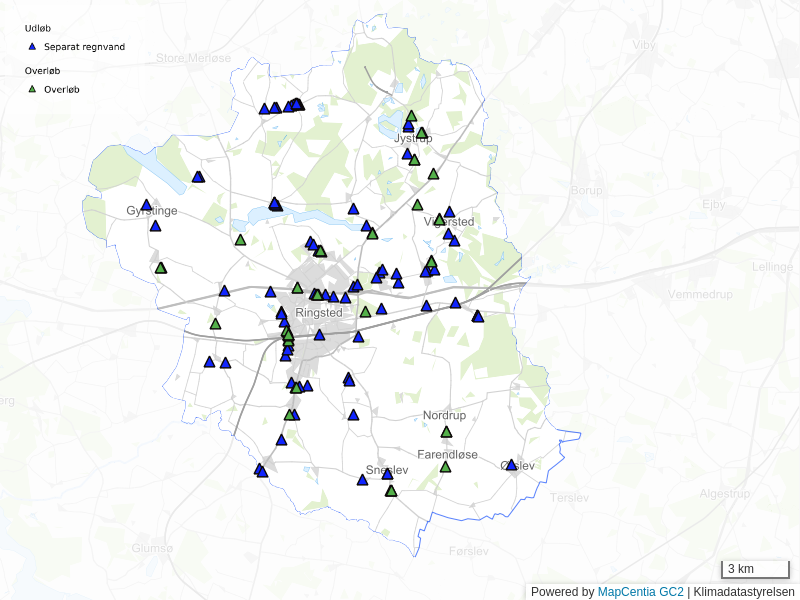The height and width of the screenshot is (600, 800).
Task: Click the blue Separat regnvand legend triangle
Action: click(32, 47)
